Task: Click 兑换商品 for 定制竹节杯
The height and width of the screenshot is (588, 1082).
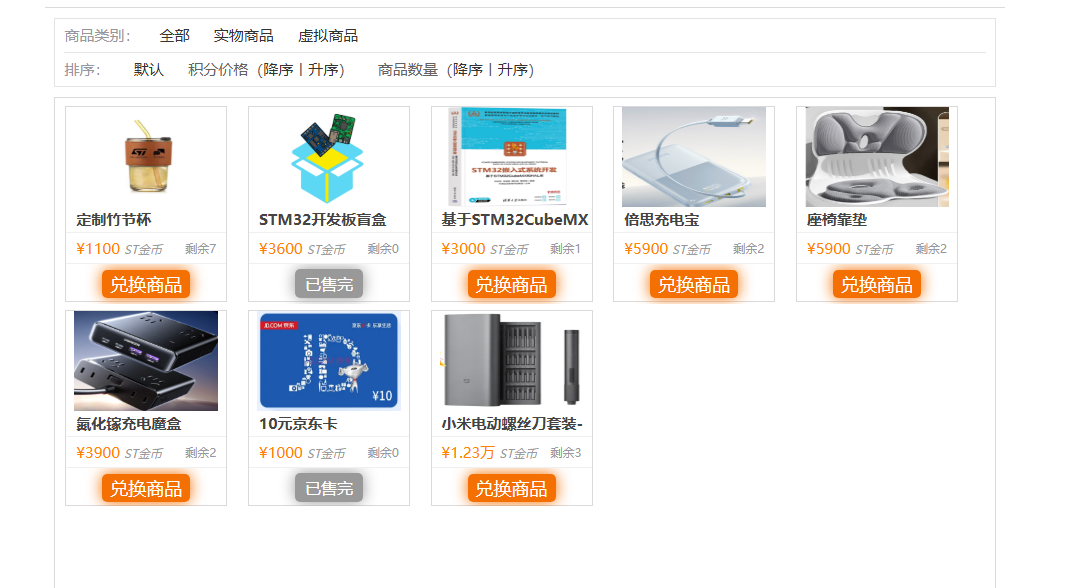Action: [x=146, y=284]
